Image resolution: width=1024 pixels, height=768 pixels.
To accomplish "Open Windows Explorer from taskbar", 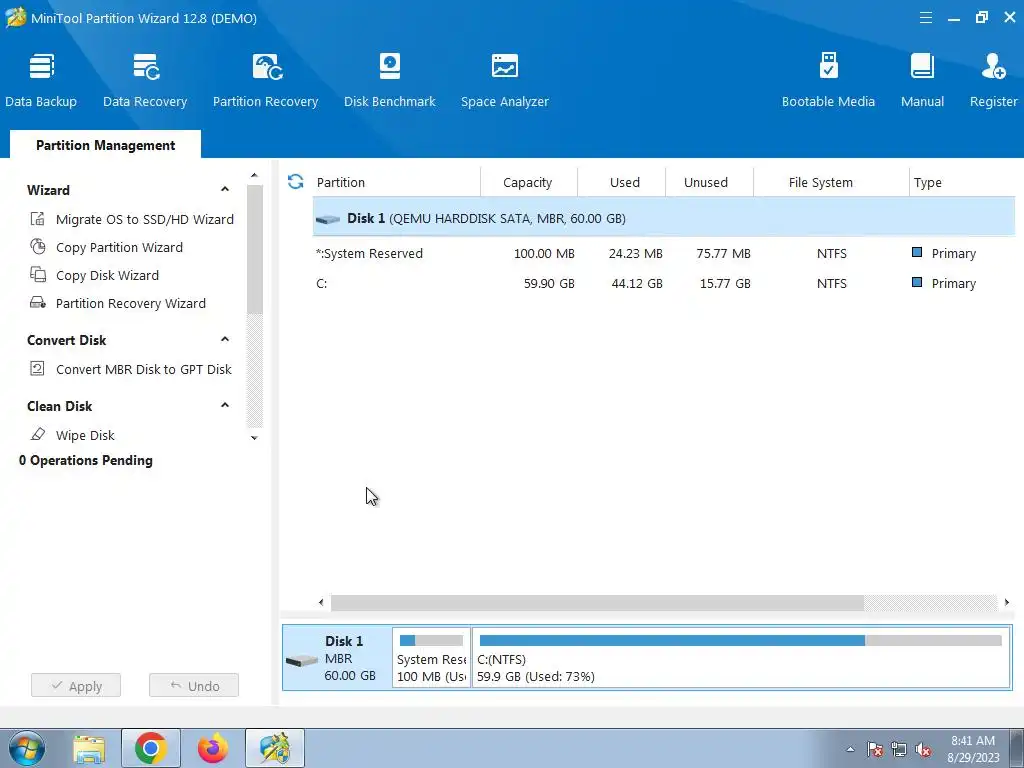I will (x=89, y=748).
